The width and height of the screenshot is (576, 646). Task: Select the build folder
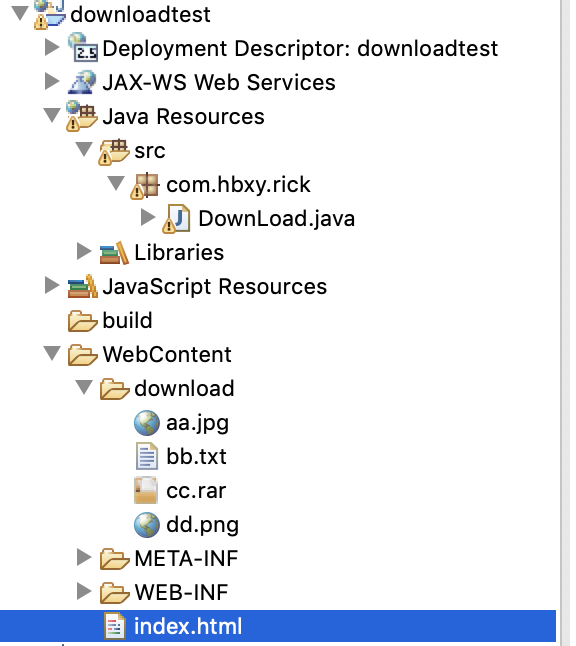pyautogui.click(x=127, y=321)
